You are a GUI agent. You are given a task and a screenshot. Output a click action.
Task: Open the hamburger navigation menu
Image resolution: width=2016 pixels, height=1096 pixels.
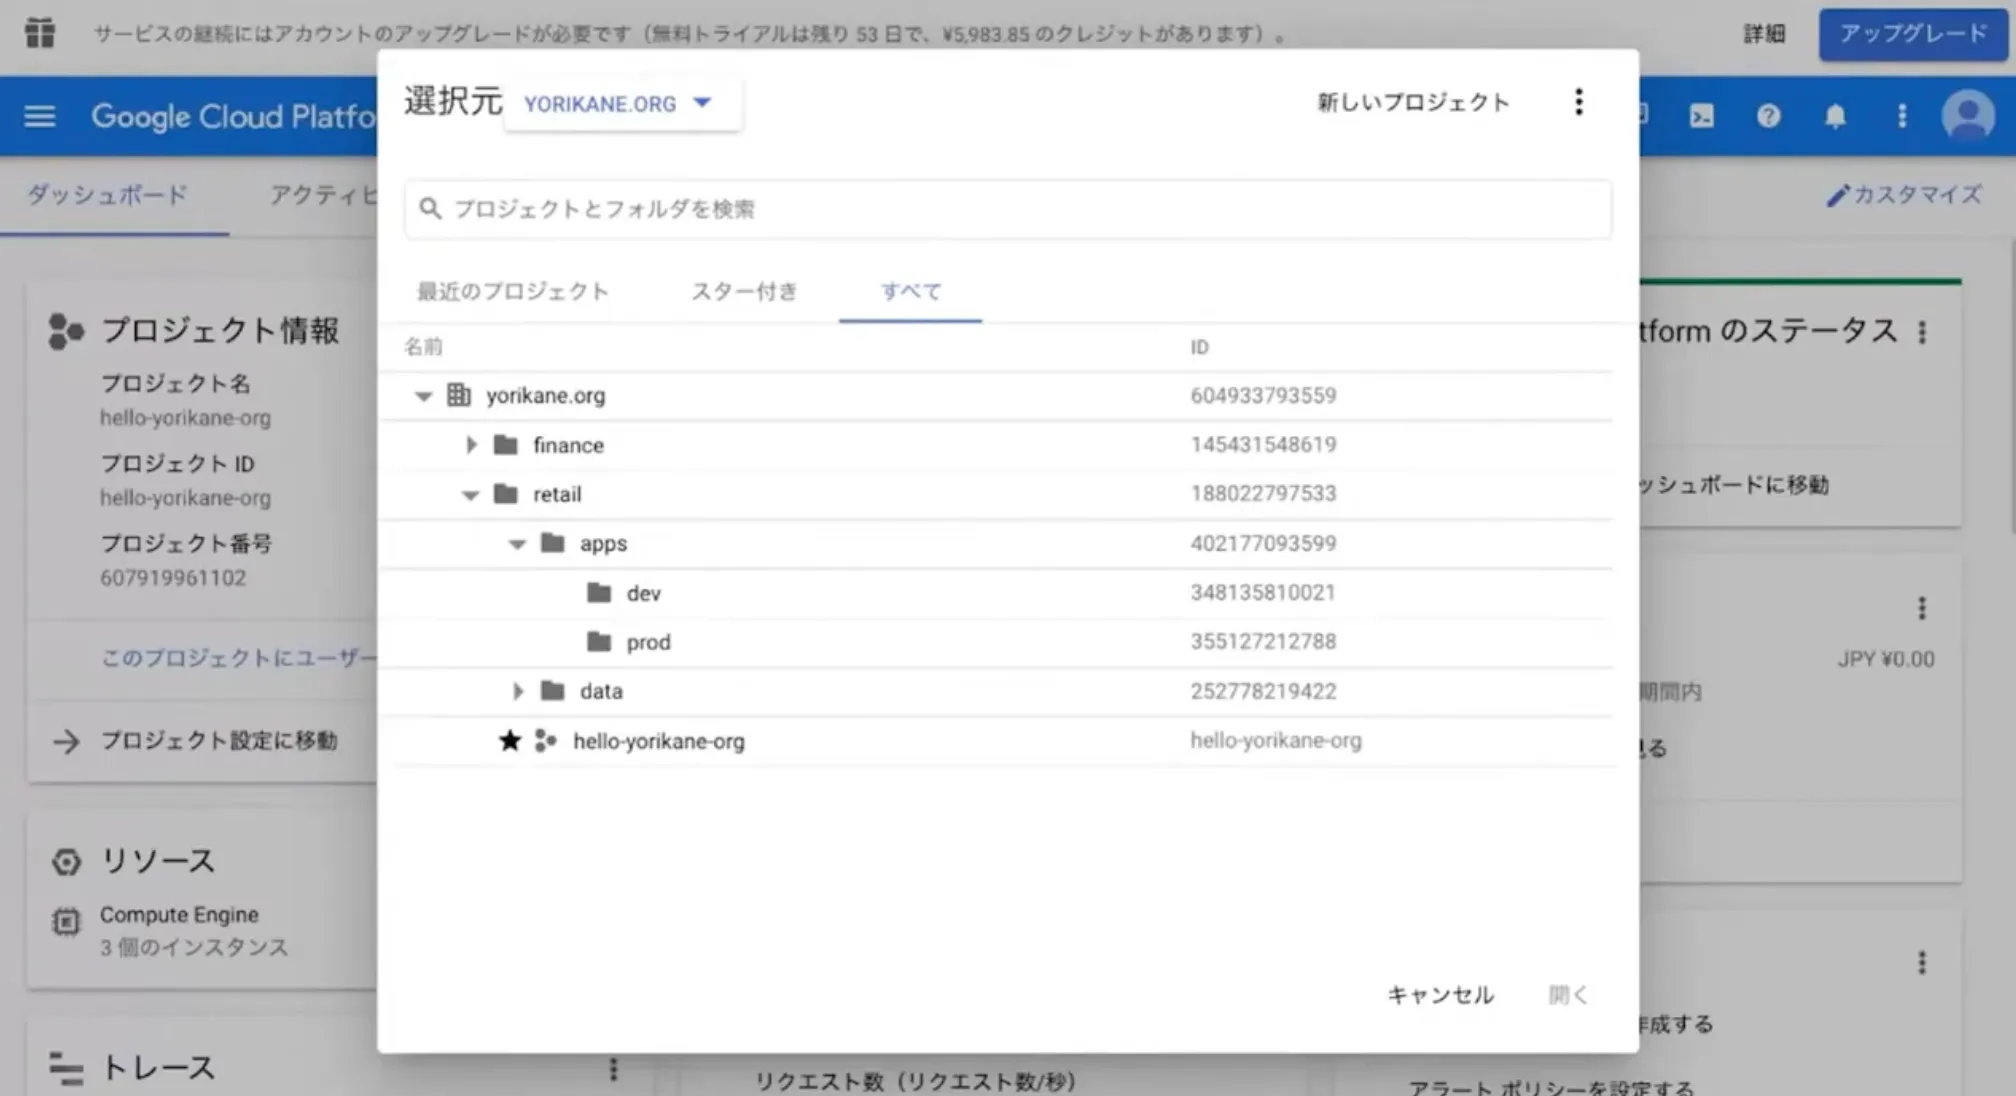[x=39, y=116]
